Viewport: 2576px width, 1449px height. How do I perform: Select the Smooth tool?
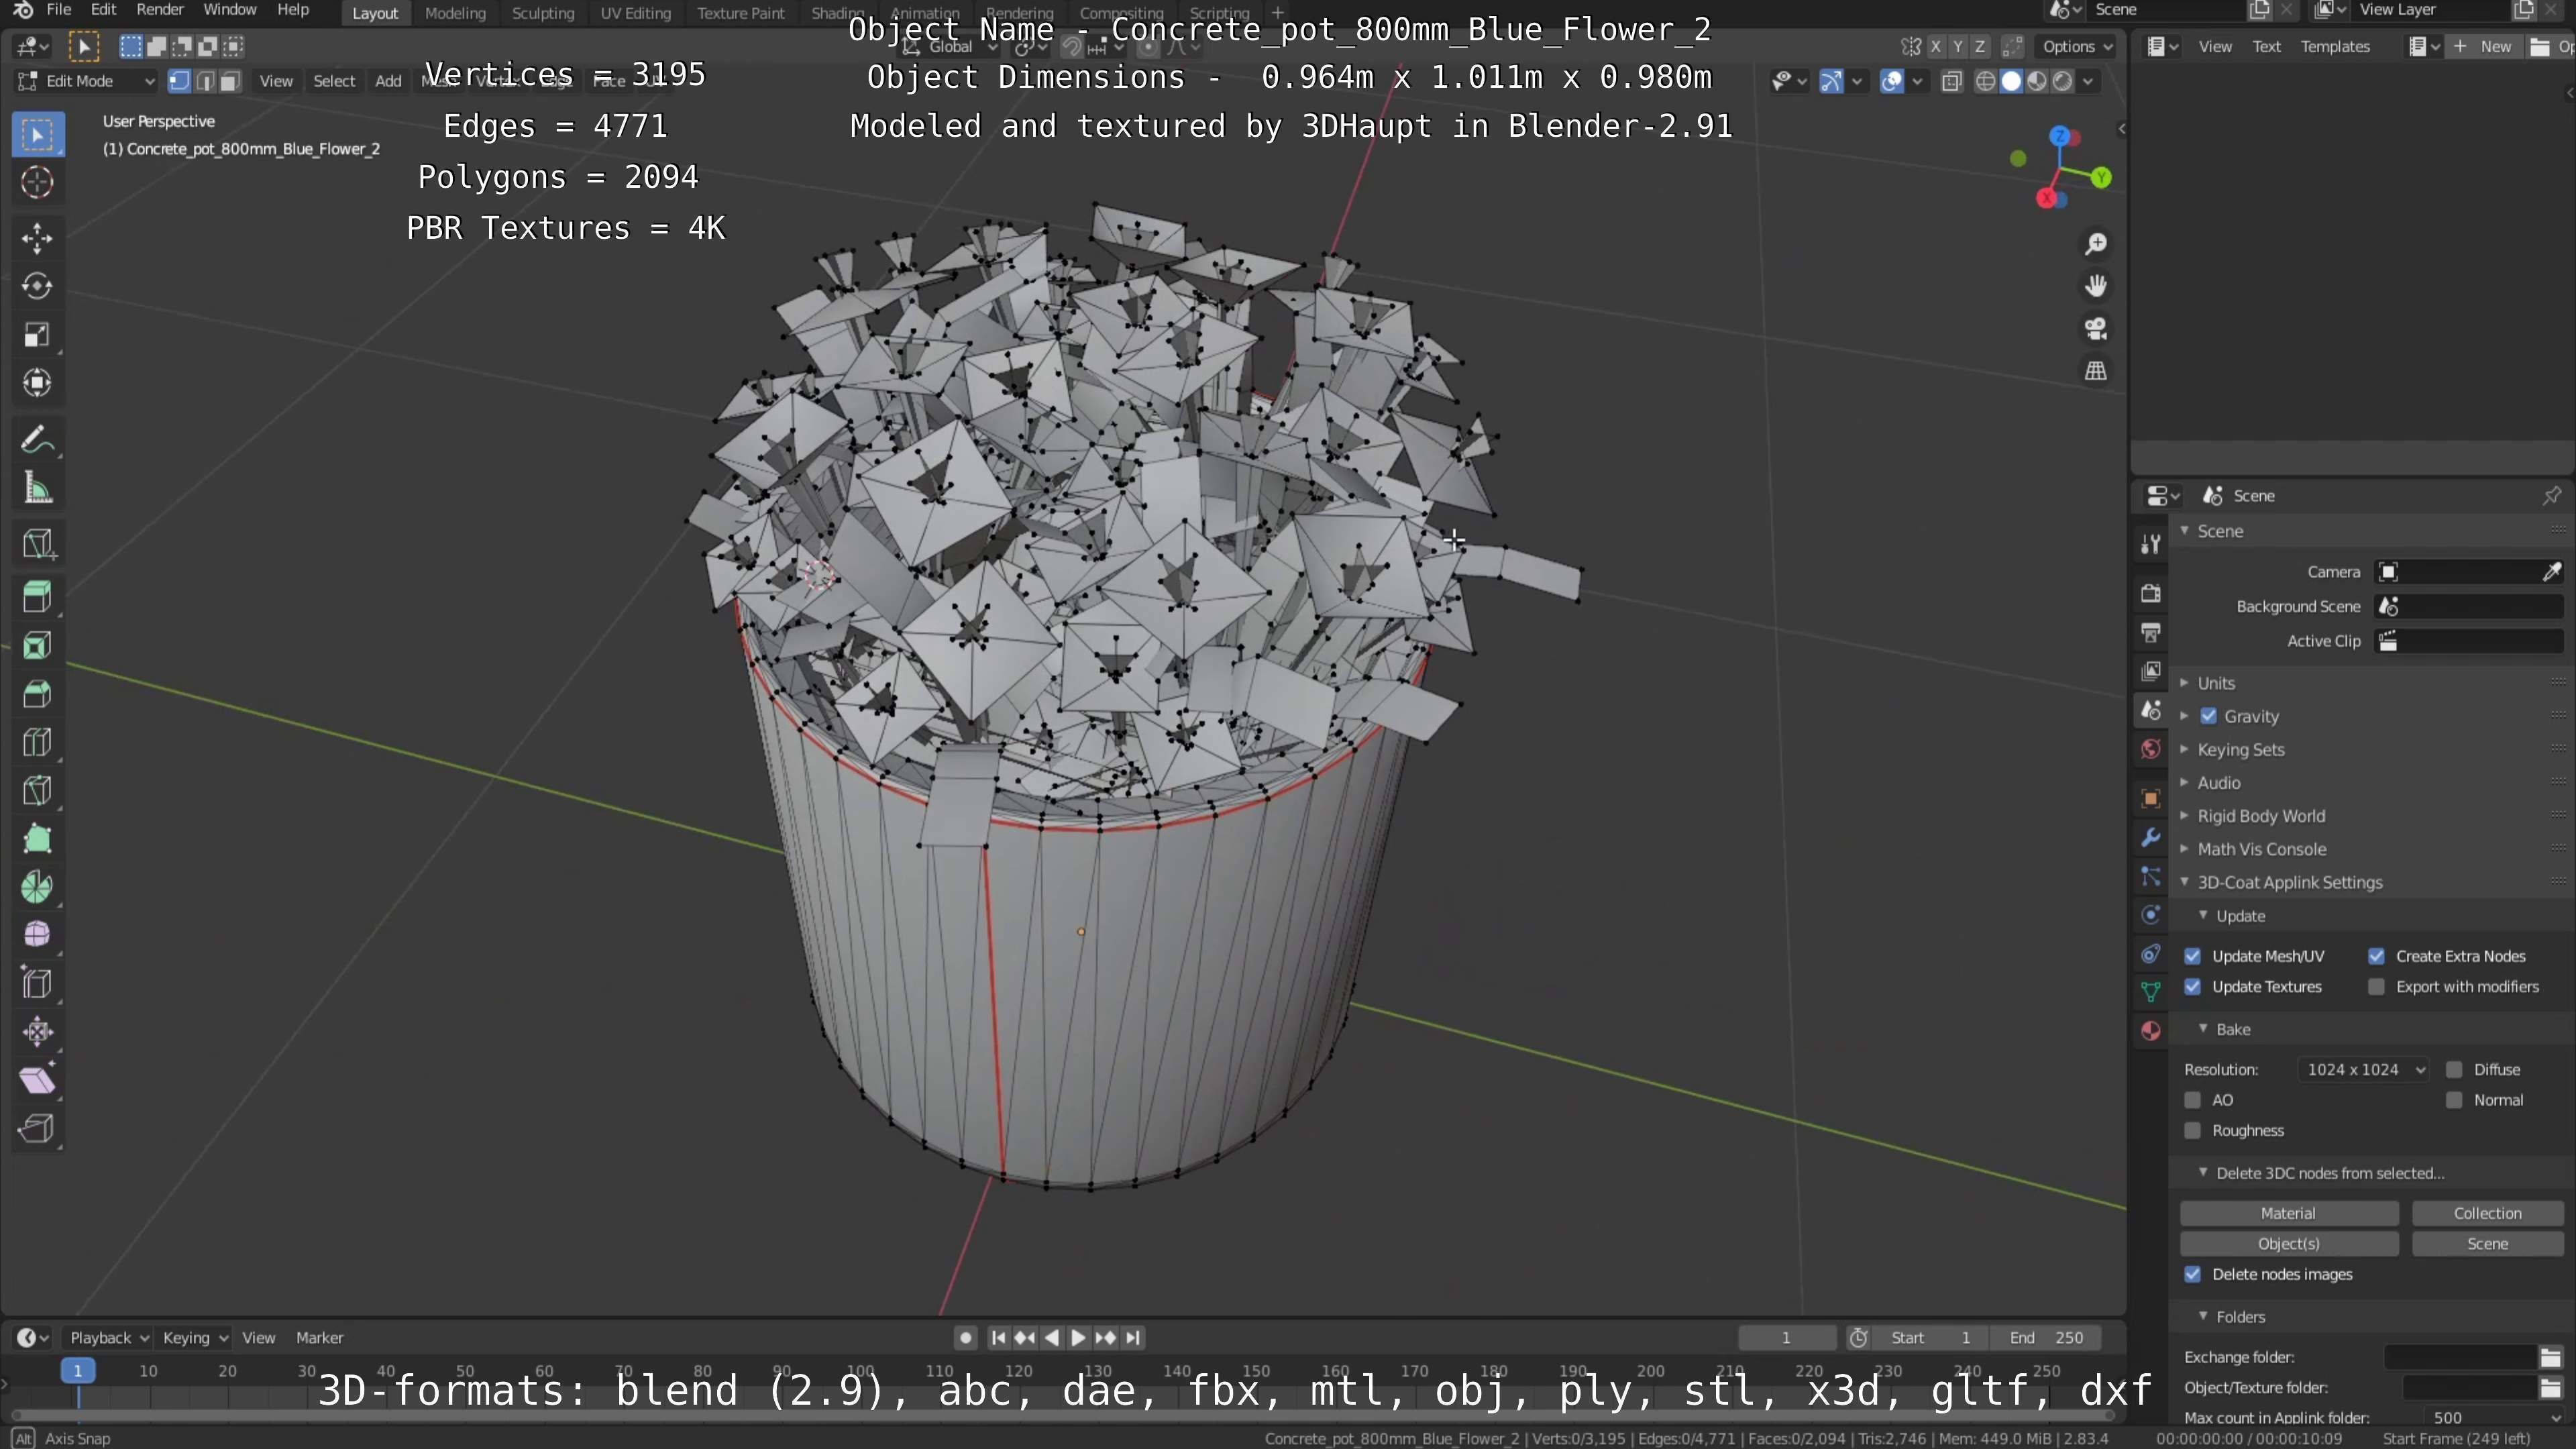[x=37, y=935]
